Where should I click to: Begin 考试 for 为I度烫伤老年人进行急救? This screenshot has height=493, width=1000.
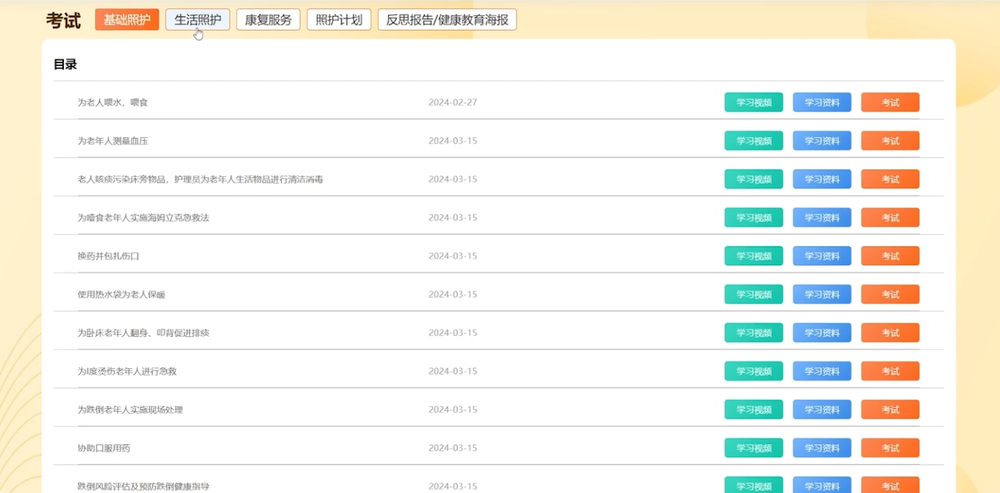tap(890, 371)
